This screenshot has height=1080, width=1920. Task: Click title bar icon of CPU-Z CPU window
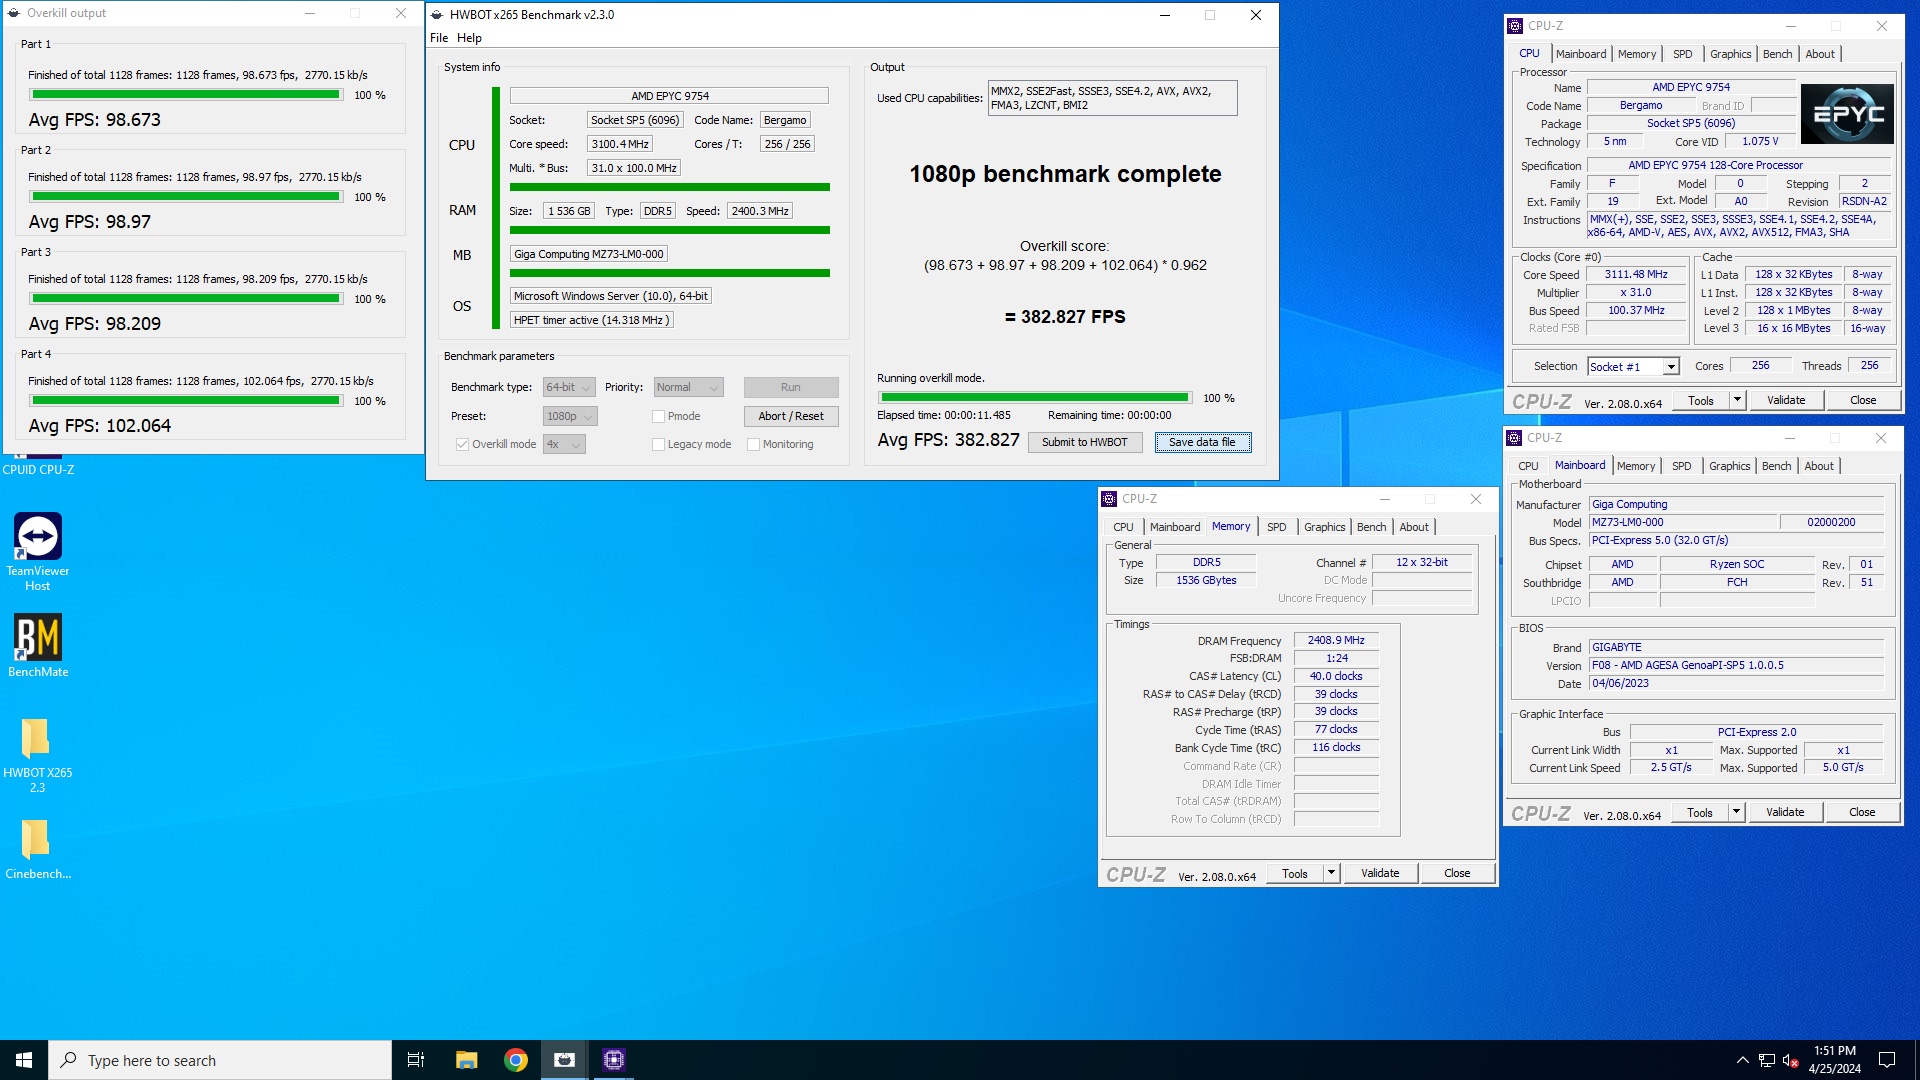coord(1515,26)
